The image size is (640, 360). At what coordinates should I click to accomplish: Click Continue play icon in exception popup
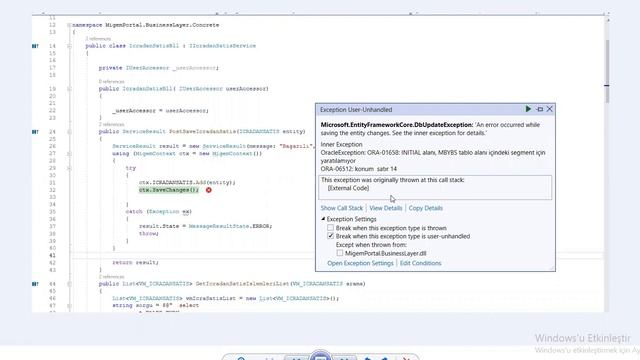click(528, 109)
